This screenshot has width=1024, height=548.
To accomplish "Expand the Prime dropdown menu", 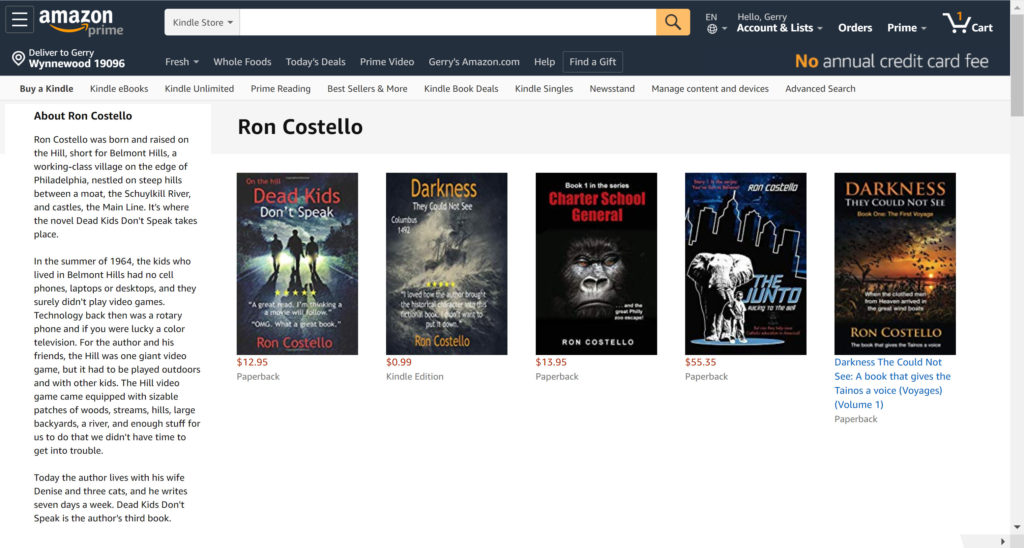I will [906, 28].
